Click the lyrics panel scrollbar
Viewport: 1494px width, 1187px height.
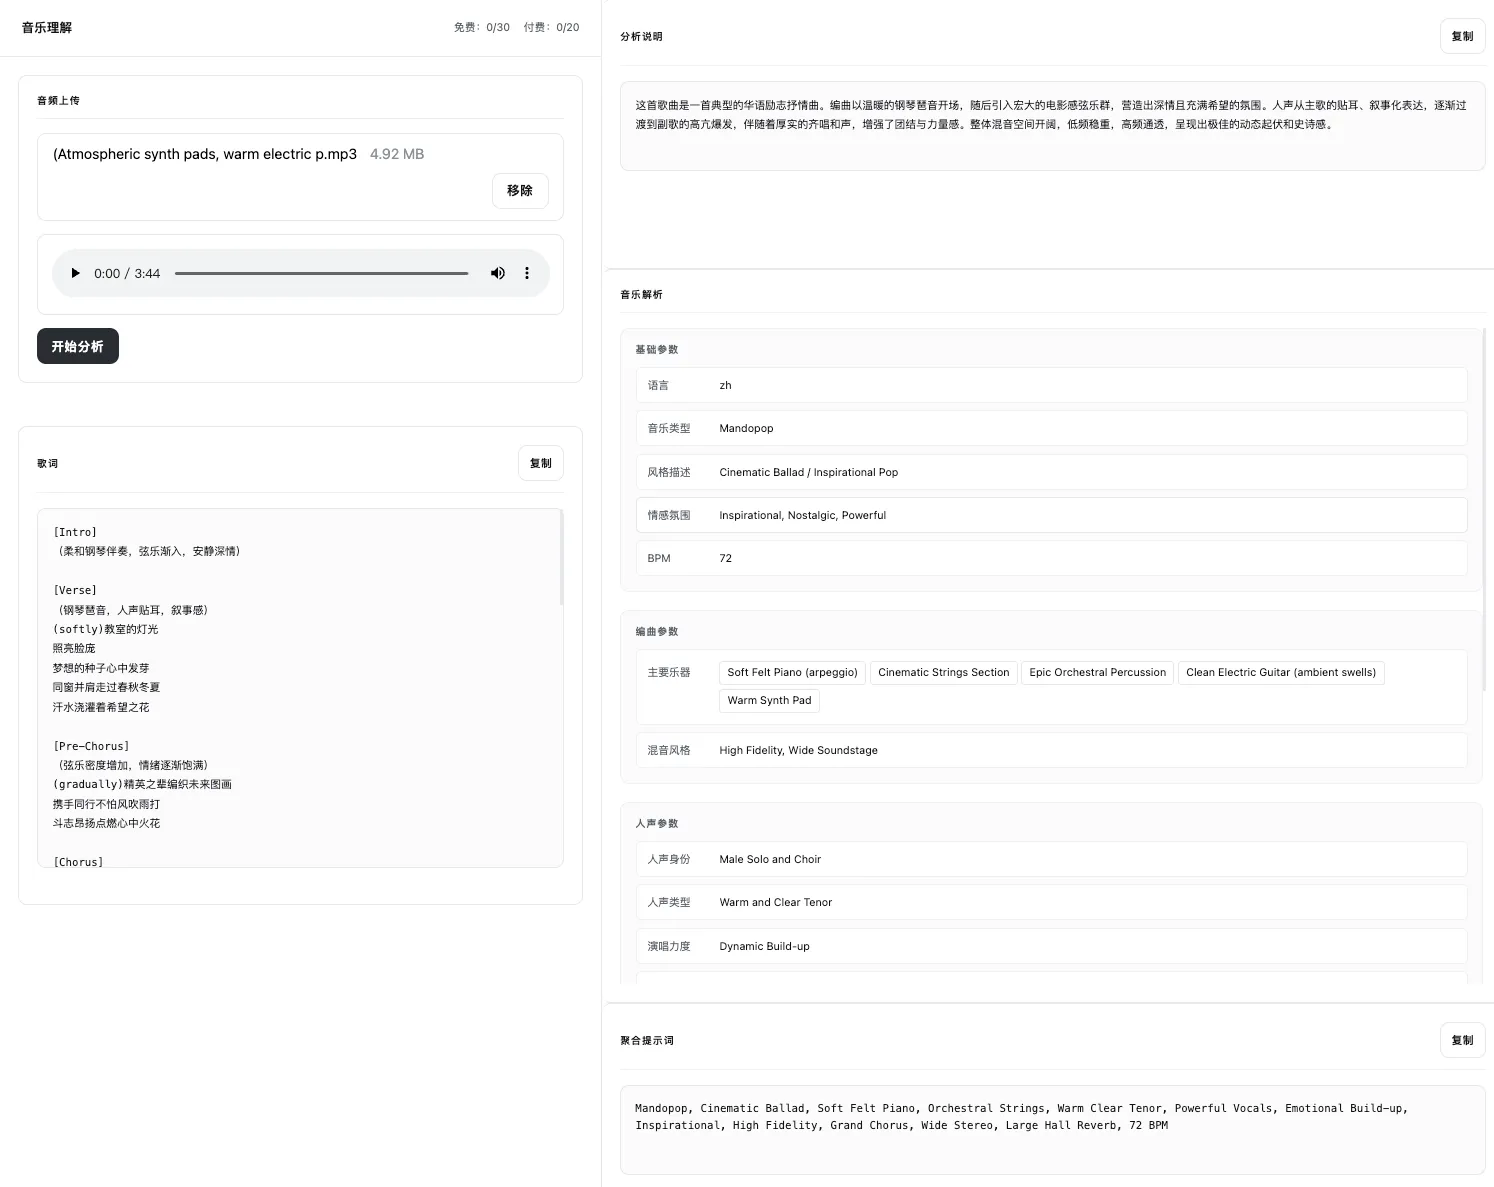pos(561,558)
